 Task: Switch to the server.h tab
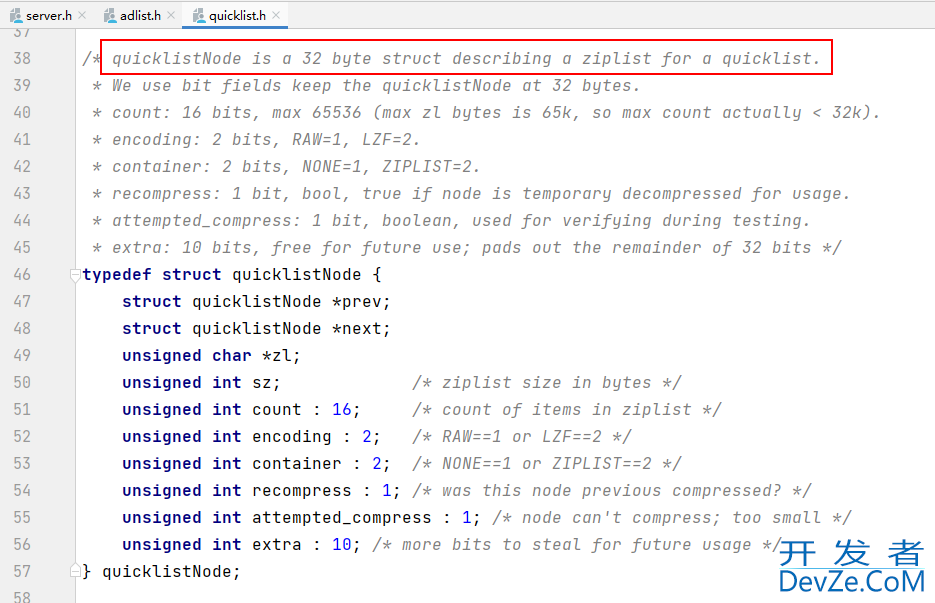[x=48, y=16]
